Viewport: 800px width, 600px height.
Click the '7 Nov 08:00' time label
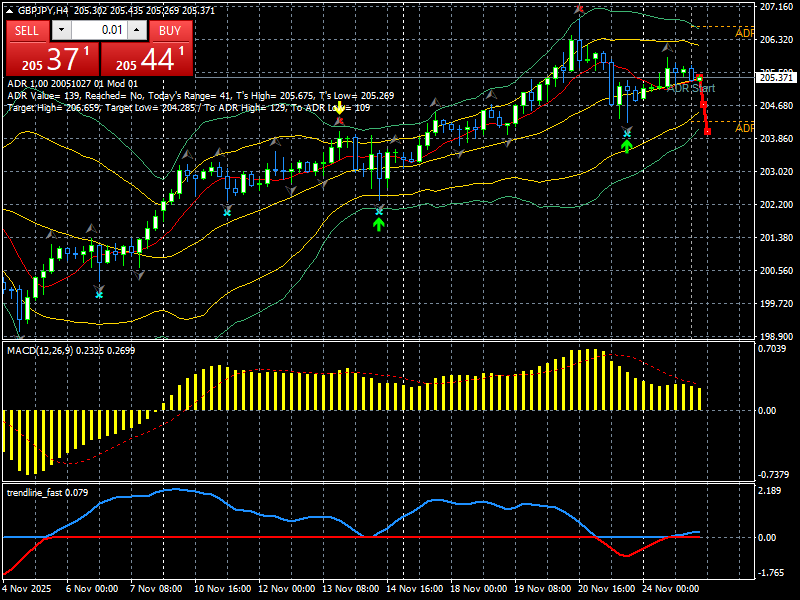pos(156,589)
